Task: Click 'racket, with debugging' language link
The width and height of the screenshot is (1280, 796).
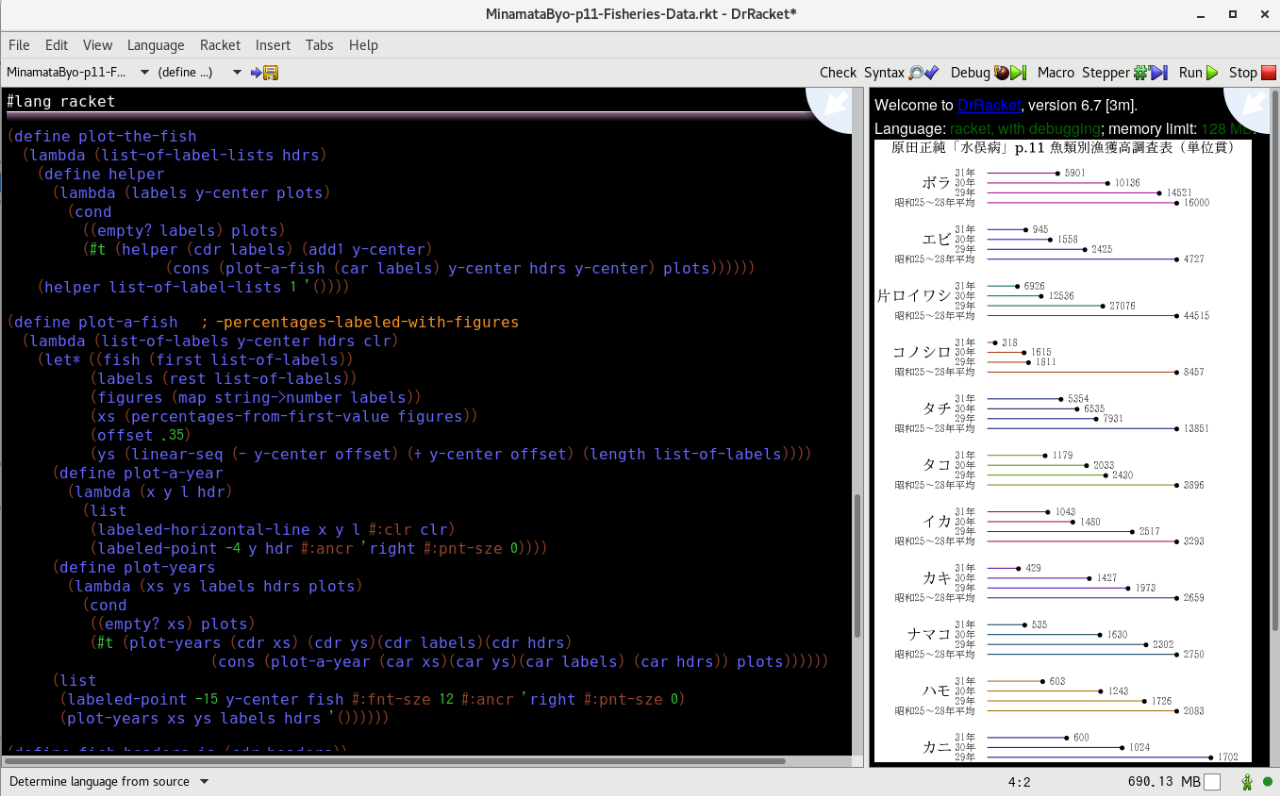Action: point(1024,128)
